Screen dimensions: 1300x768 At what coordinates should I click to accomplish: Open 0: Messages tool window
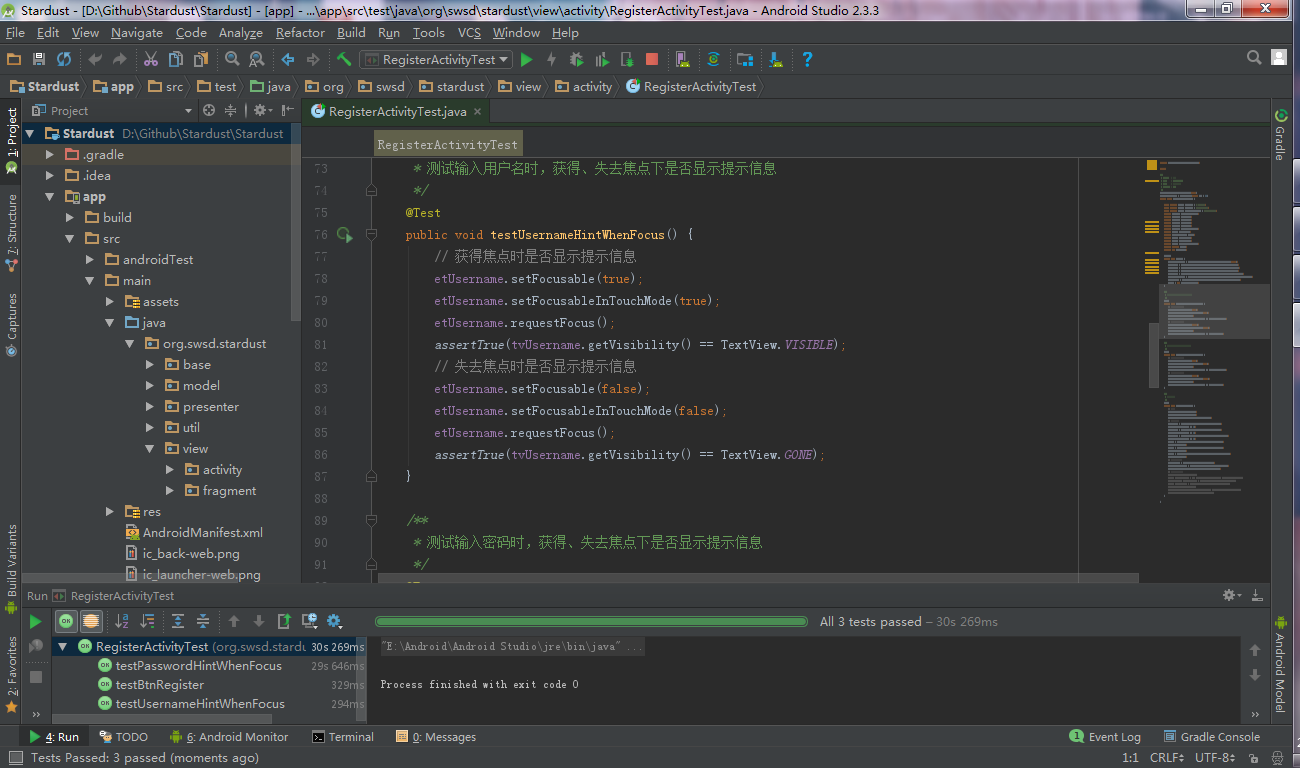point(436,737)
